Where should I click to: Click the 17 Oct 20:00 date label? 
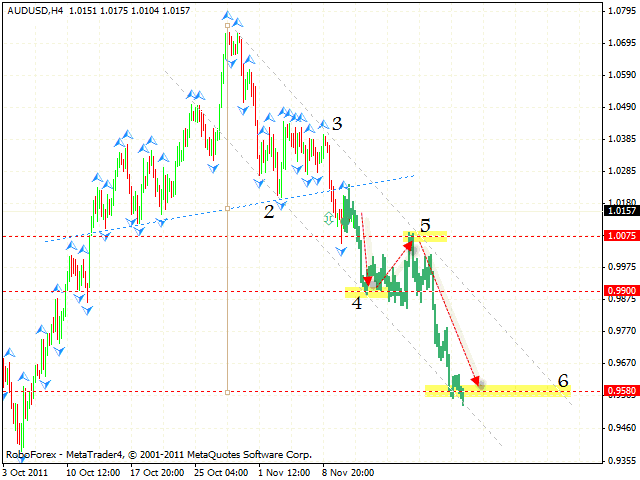pos(157,473)
